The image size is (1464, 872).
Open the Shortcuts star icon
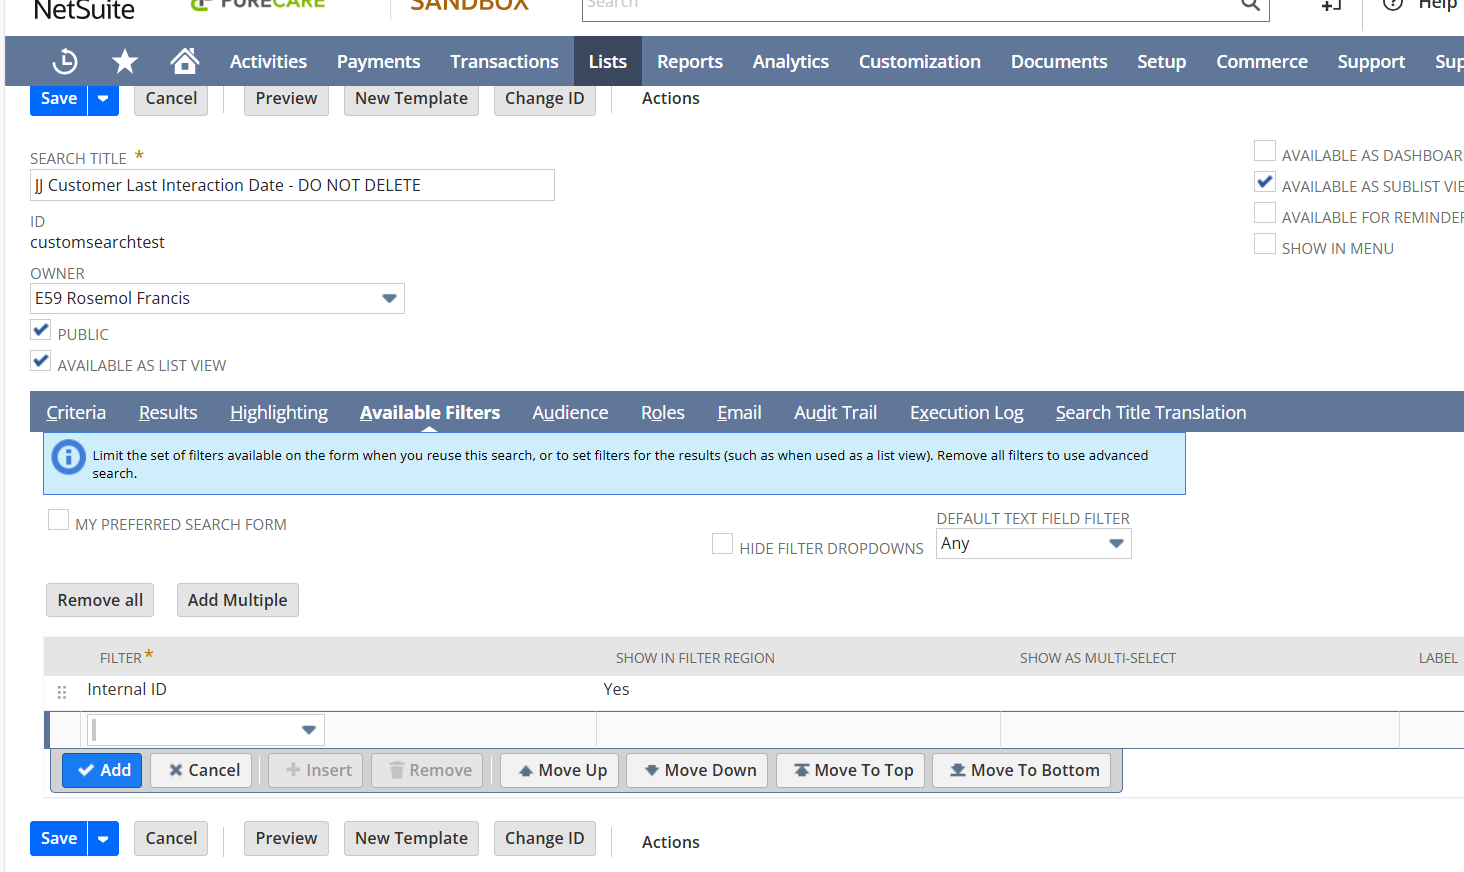[x=125, y=62]
